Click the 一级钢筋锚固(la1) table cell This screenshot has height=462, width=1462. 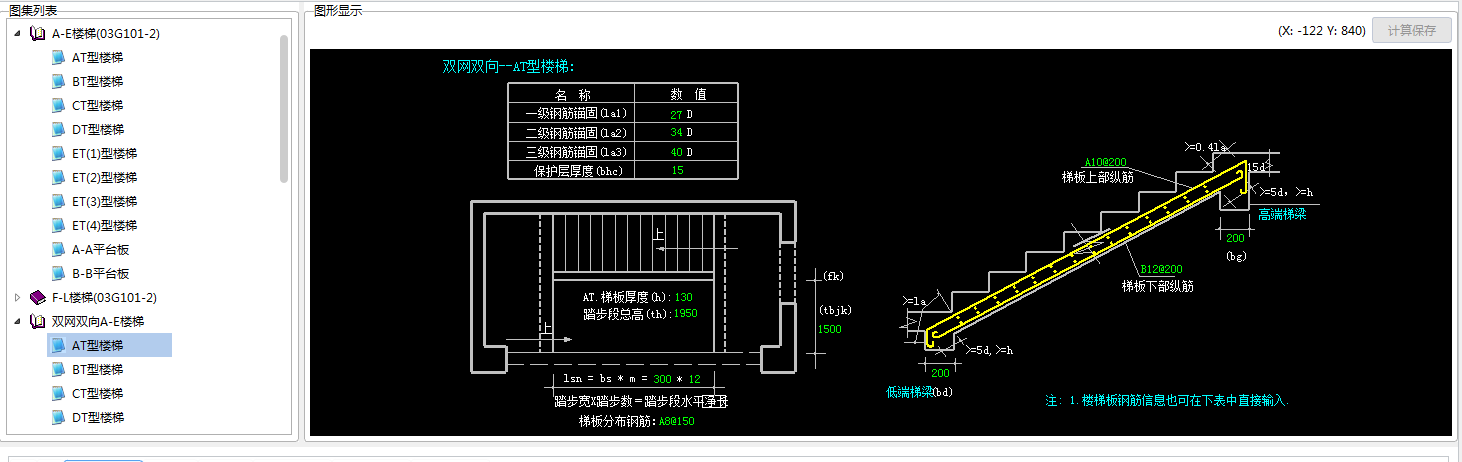(x=571, y=115)
